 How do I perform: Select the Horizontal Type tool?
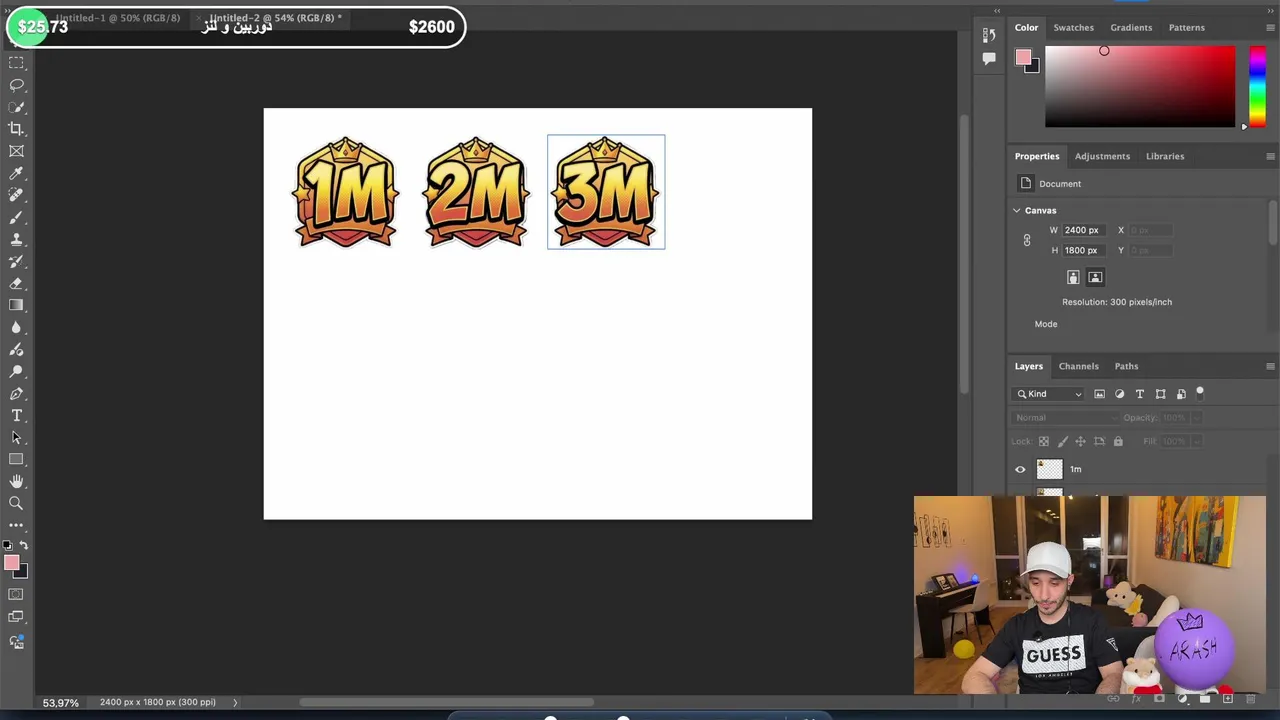point(16,415)
